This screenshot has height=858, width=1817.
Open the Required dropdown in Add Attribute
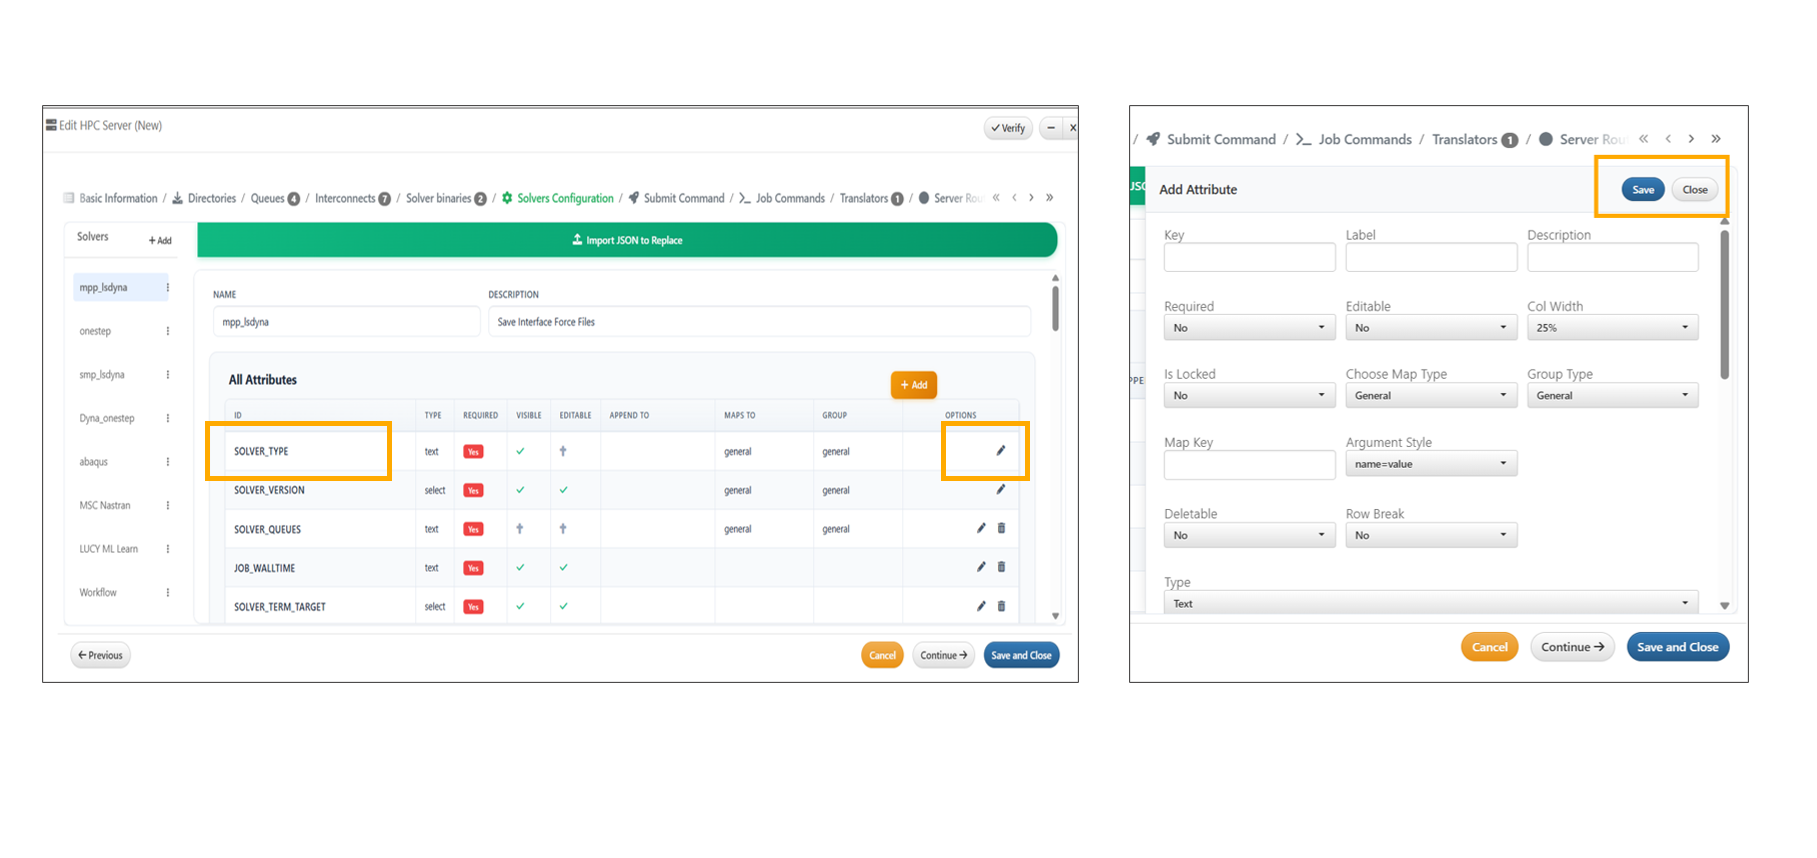coord(1248,328)
